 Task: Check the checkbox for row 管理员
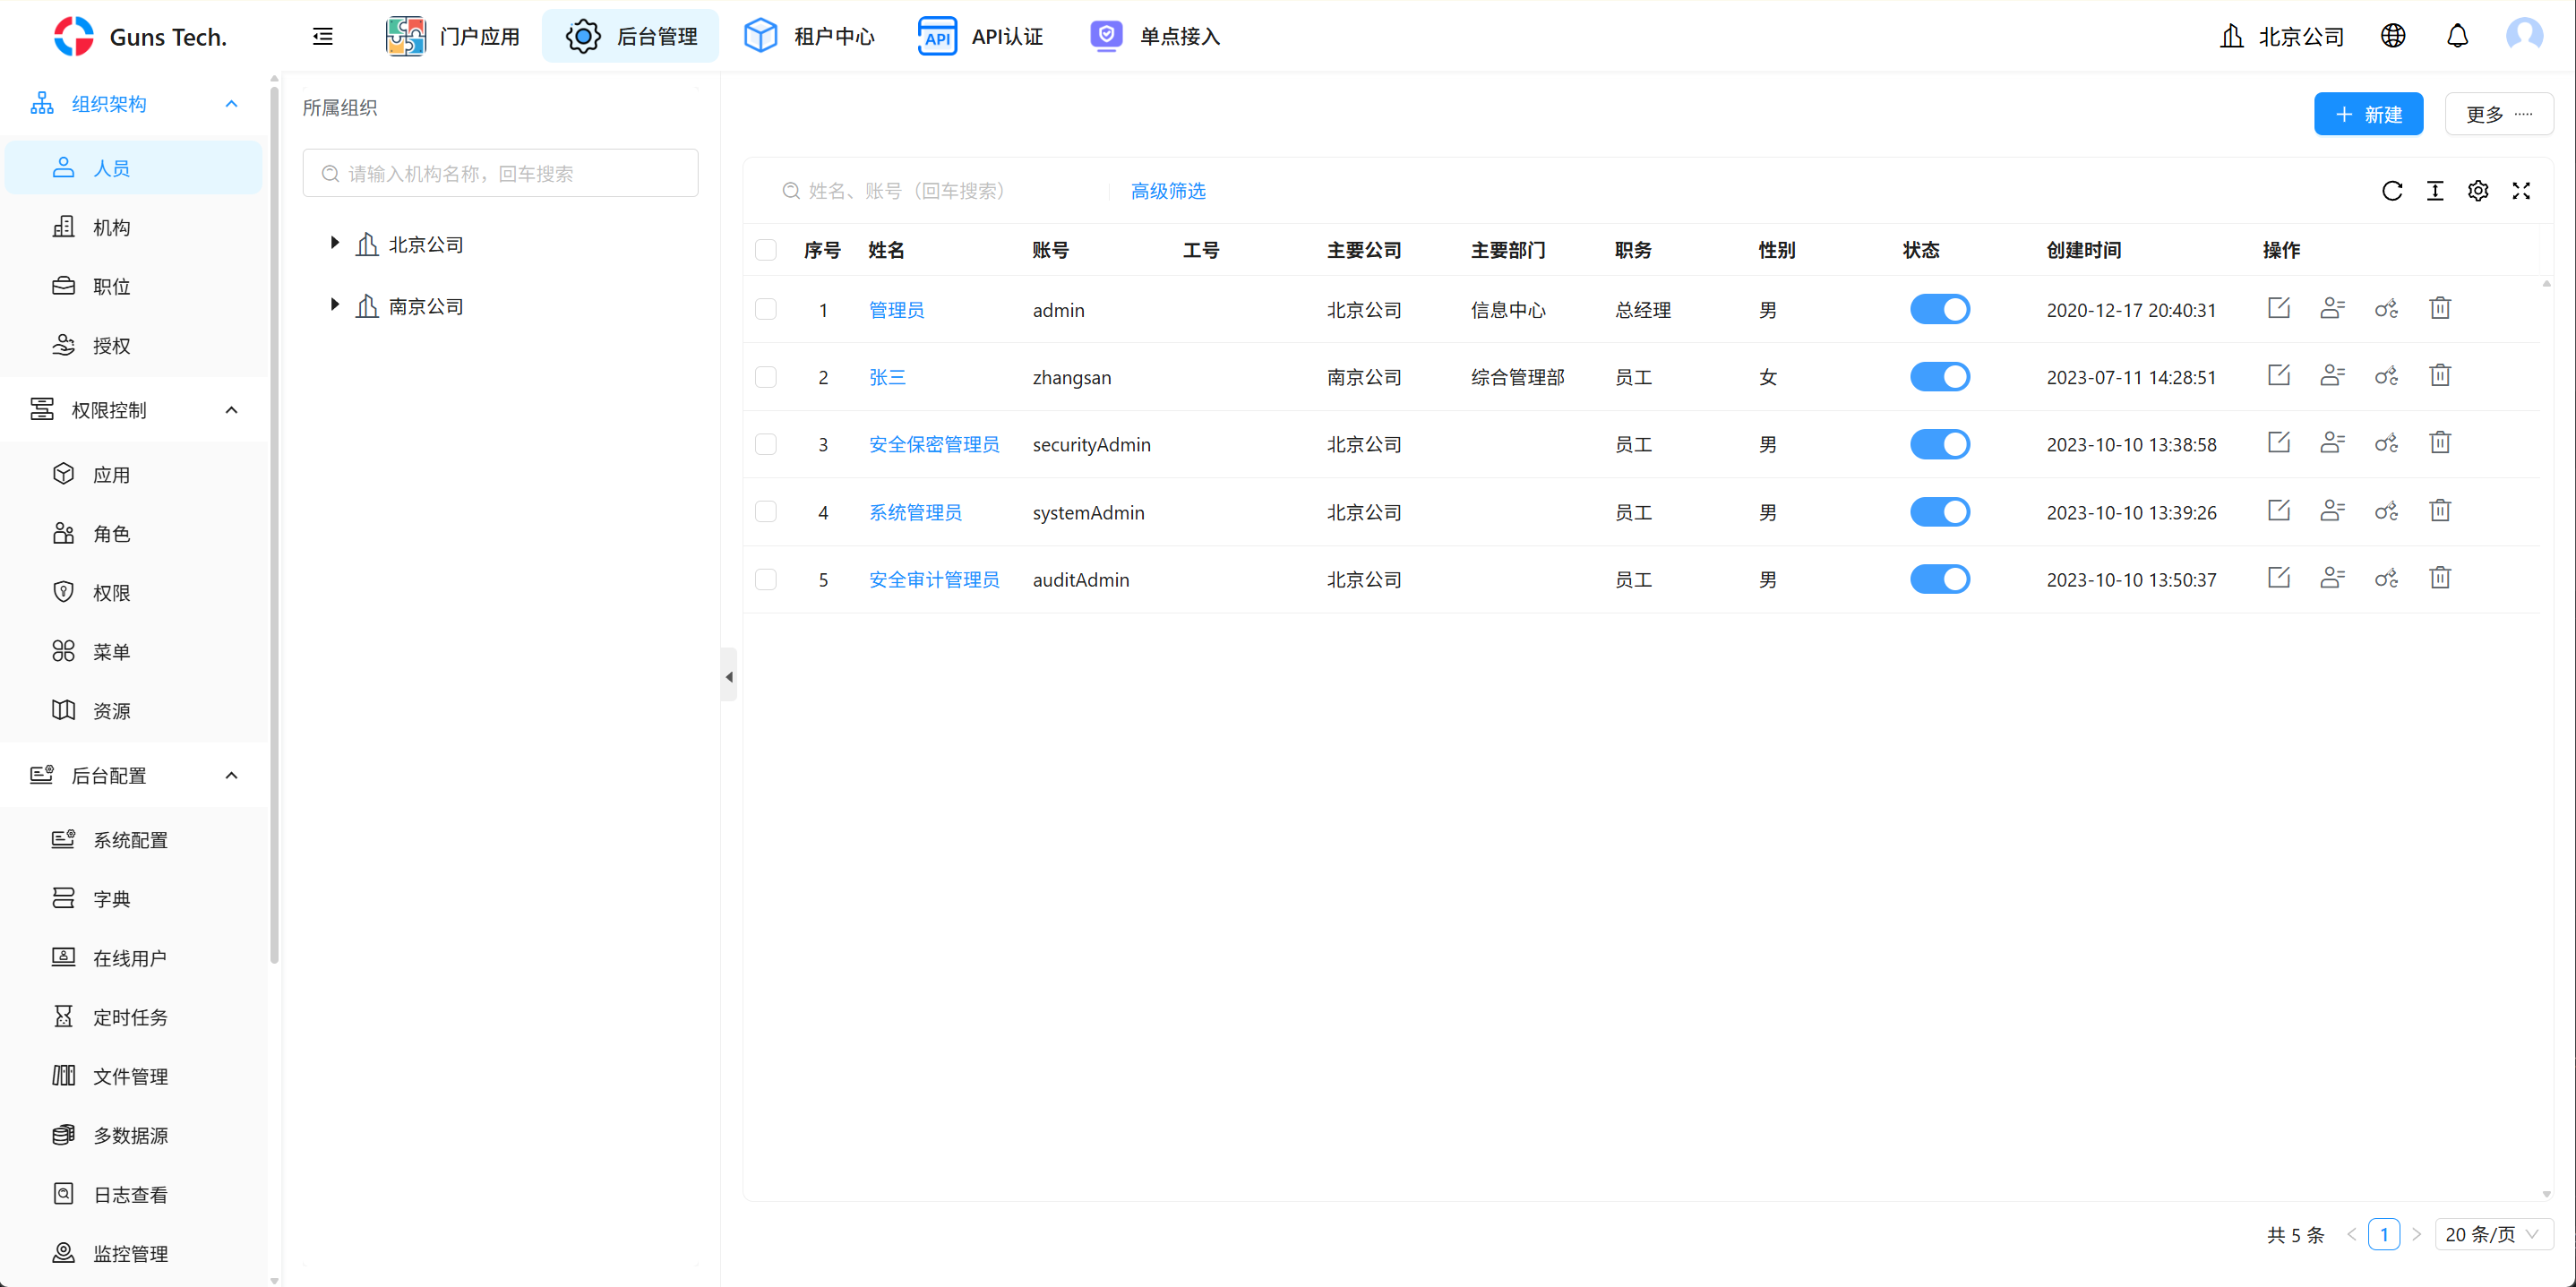[766, 309]
